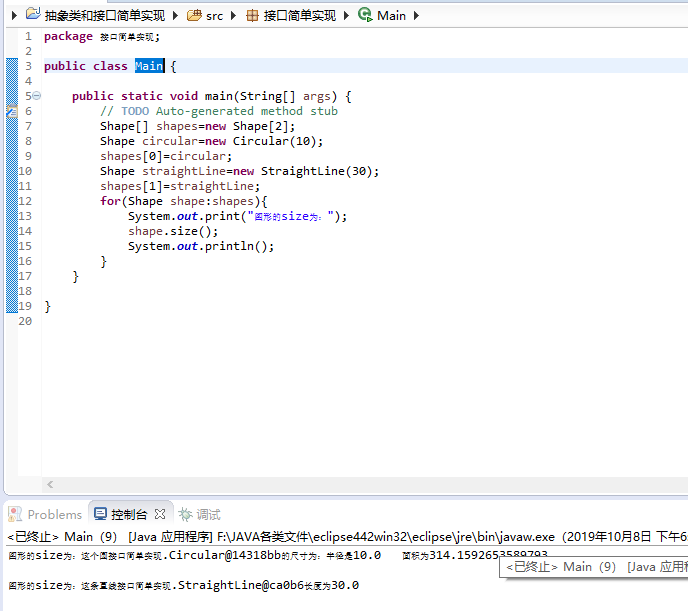Viewport: 688px width, 611px height.
Task: Click 314.159 area value in console
Action: 488,555
